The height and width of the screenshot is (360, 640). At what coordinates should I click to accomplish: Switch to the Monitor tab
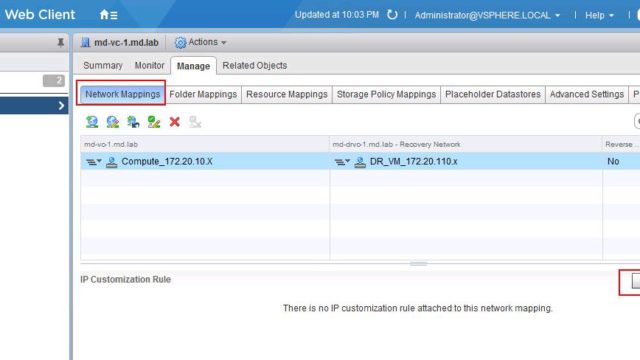click(x=149, y=65)
